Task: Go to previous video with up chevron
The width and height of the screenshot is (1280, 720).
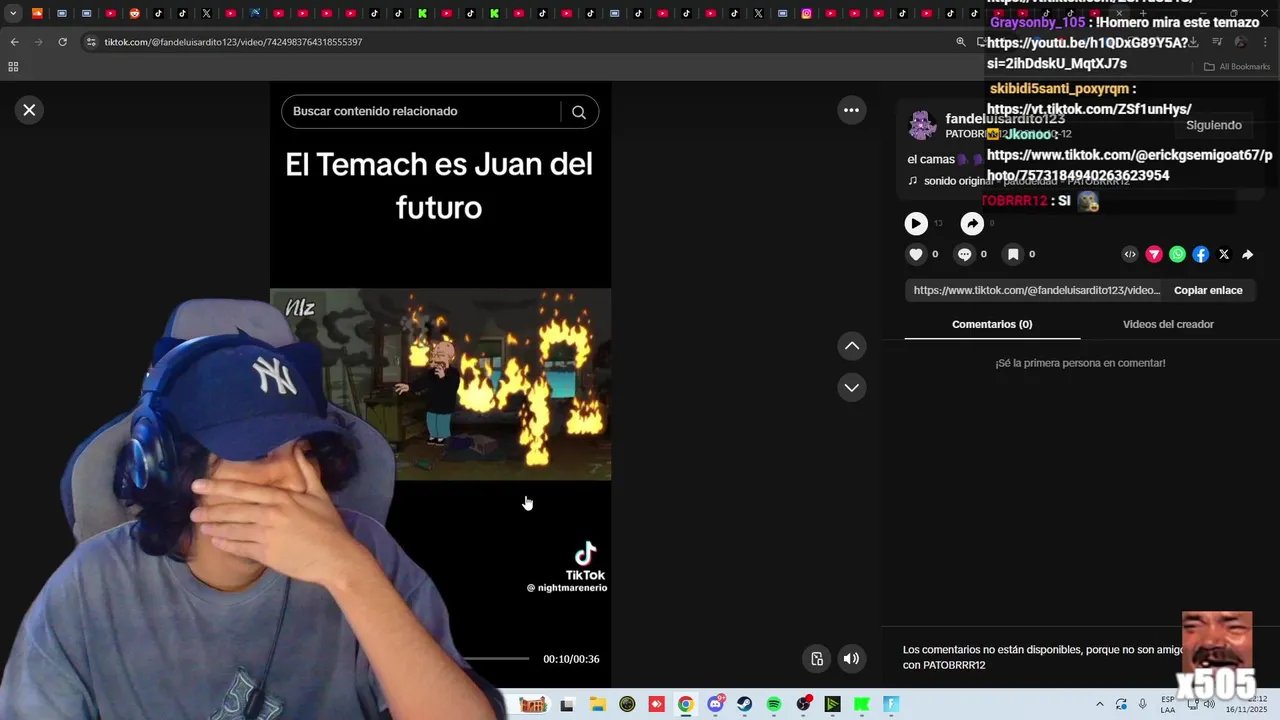Action: pos(851,346)
